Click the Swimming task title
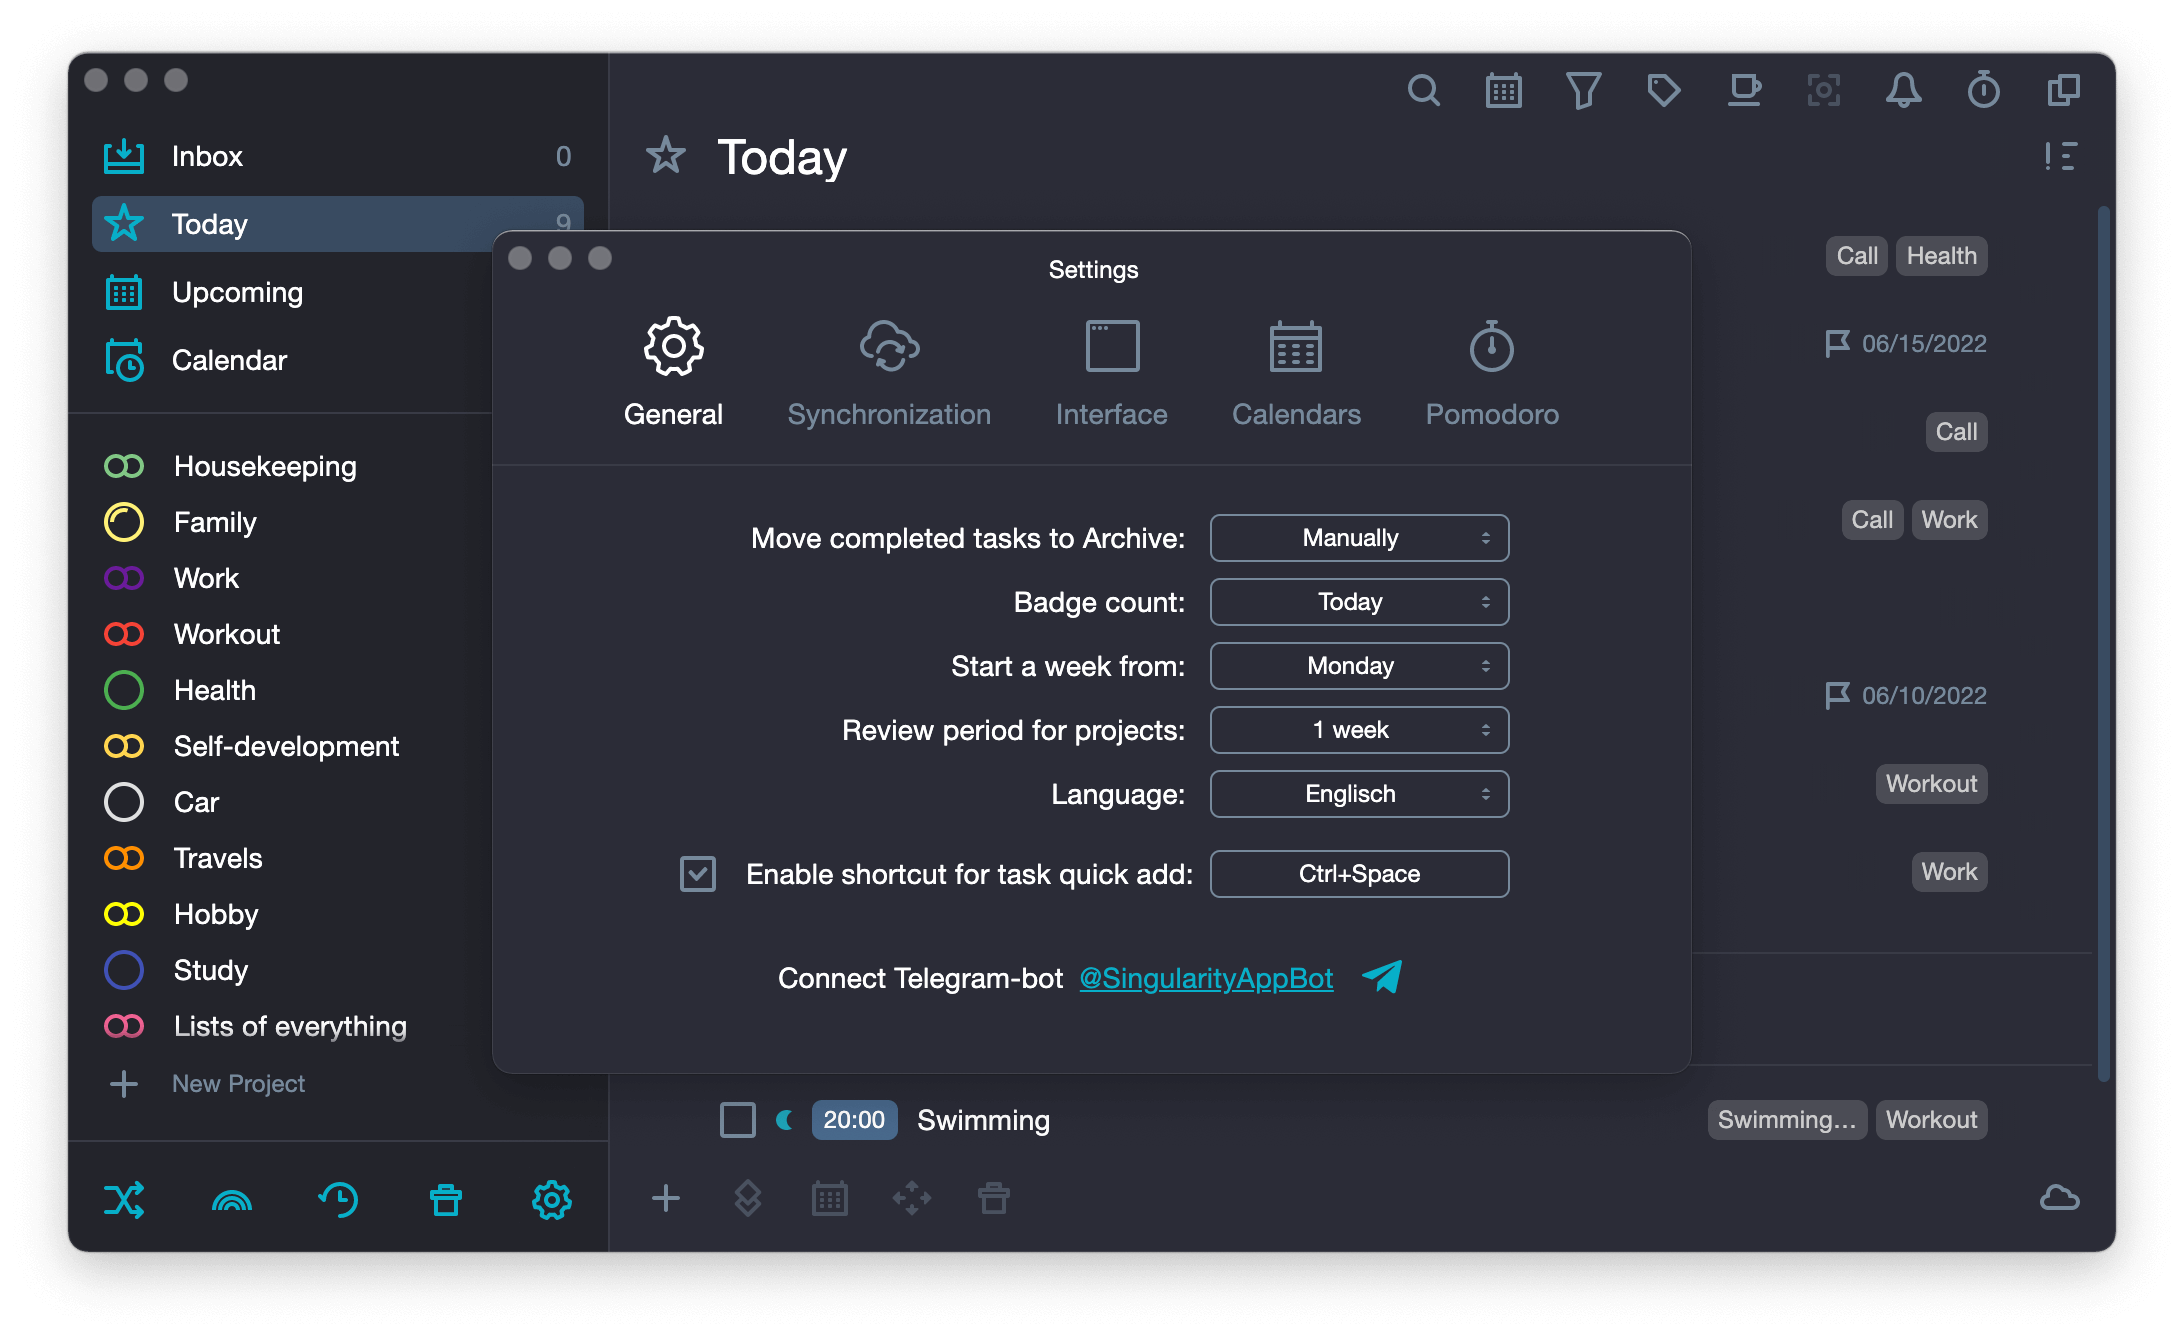Screen dimensions: 2184x1336 pyautogui.click(x=983, y=1120)
